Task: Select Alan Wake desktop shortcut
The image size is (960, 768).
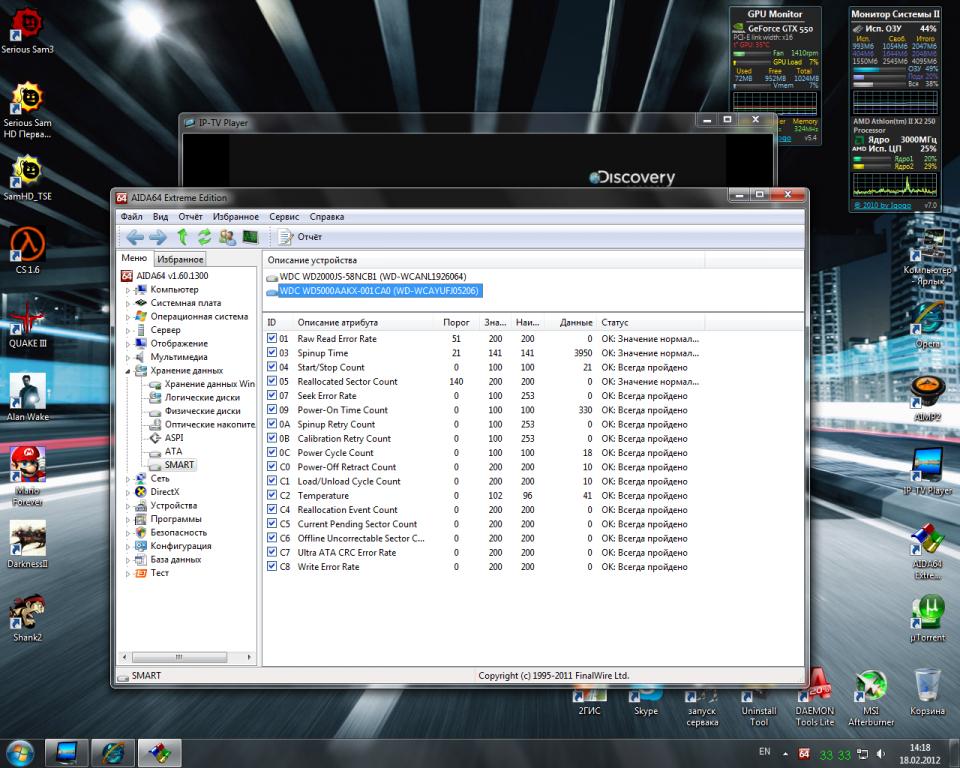Action: click(x=28, y=398)
